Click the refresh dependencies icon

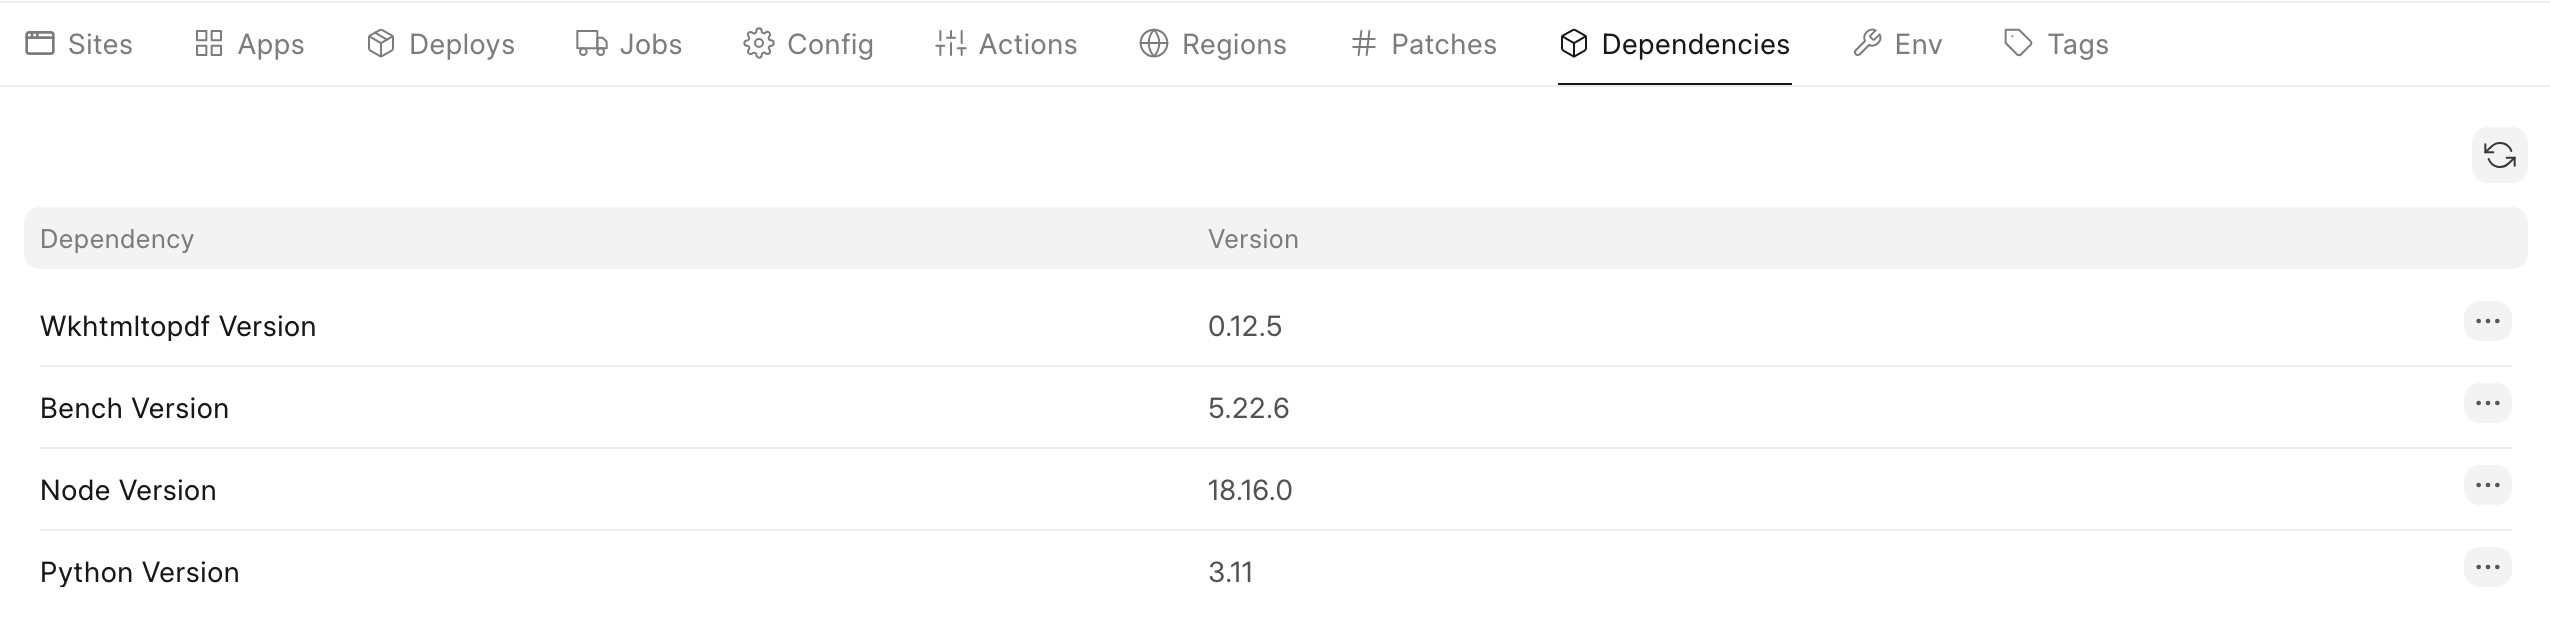point(2499,155)
